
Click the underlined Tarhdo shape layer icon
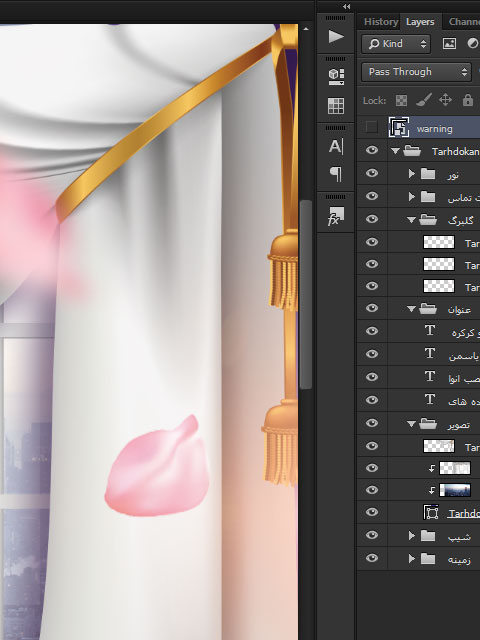[x=431, y=512]
